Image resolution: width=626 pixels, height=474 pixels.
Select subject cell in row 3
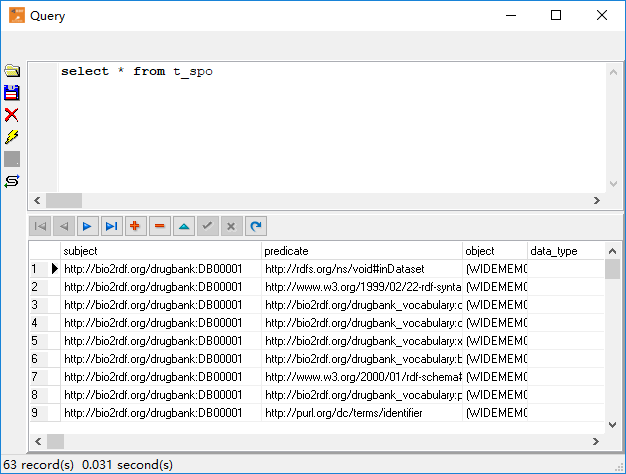tap(161, 305)
